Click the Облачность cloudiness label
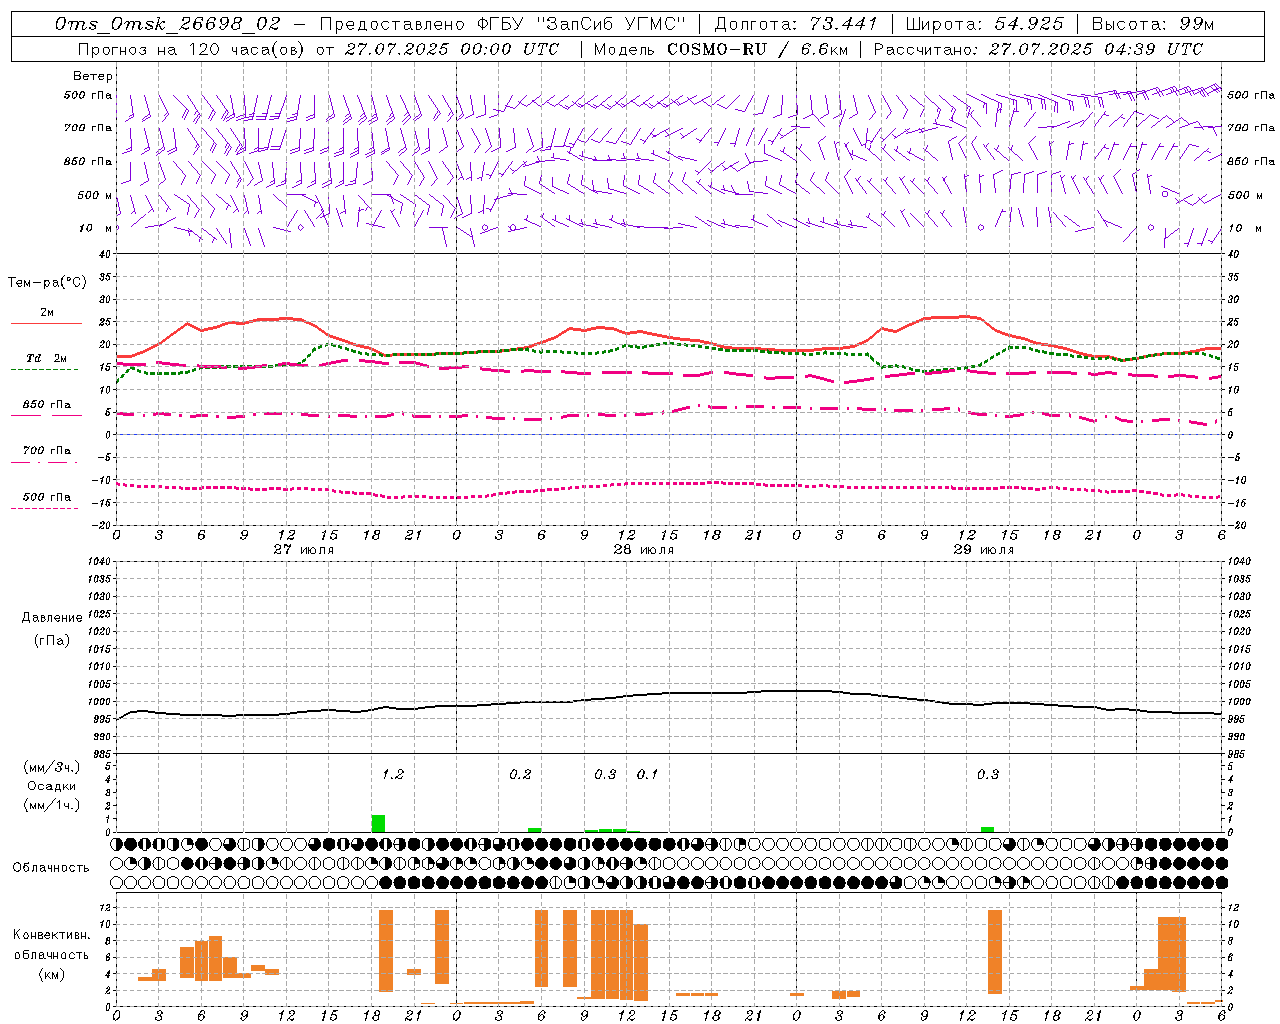 (x=51, y=868)
